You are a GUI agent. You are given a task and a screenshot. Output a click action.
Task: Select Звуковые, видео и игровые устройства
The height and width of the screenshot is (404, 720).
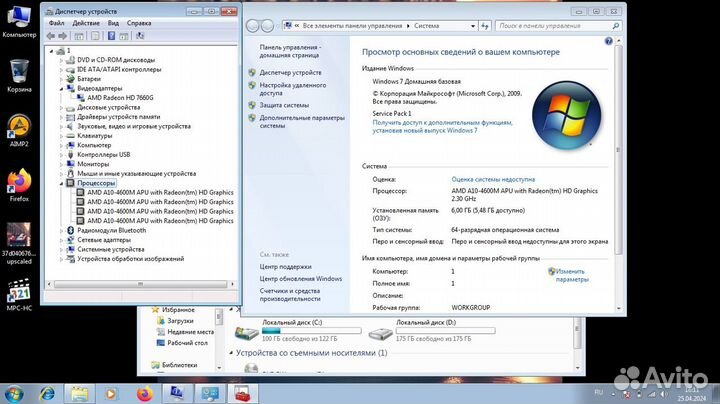134,126
